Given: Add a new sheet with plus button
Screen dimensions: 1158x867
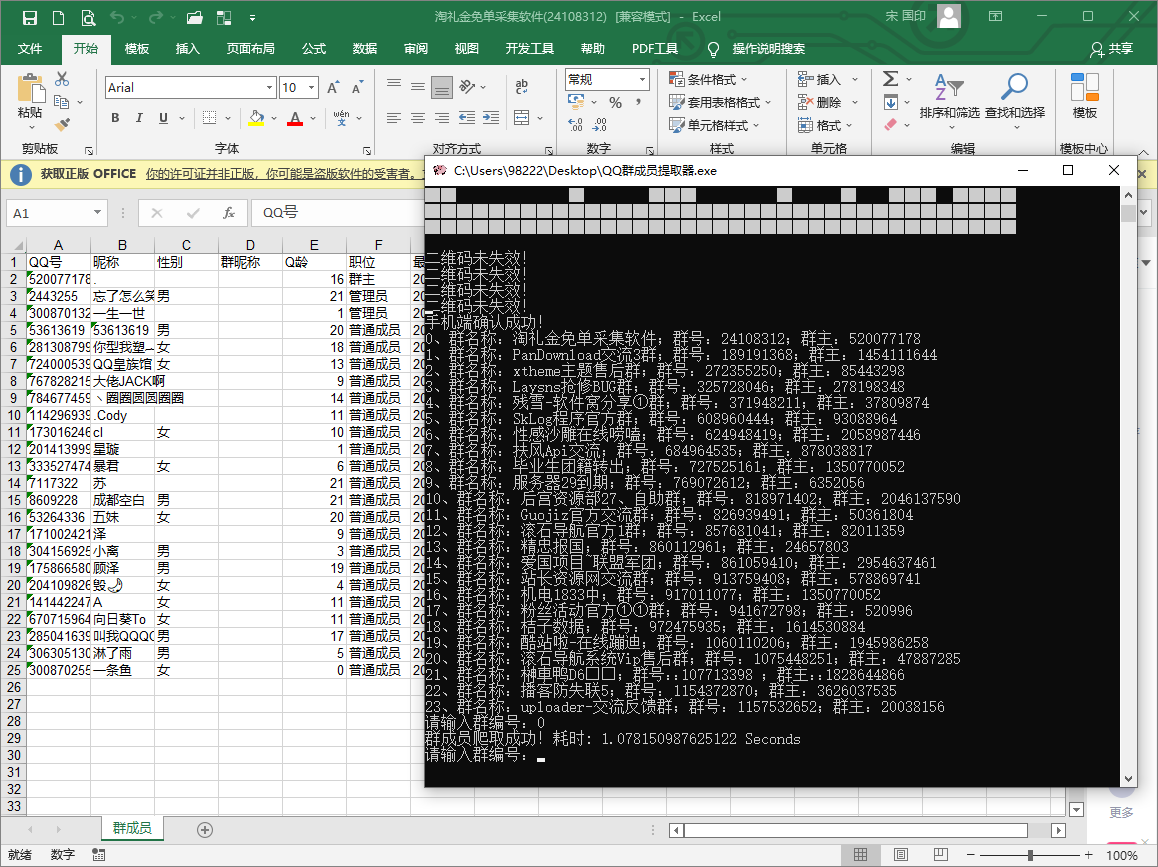Looking at the screenshot, I should click(x=205, y=829).
